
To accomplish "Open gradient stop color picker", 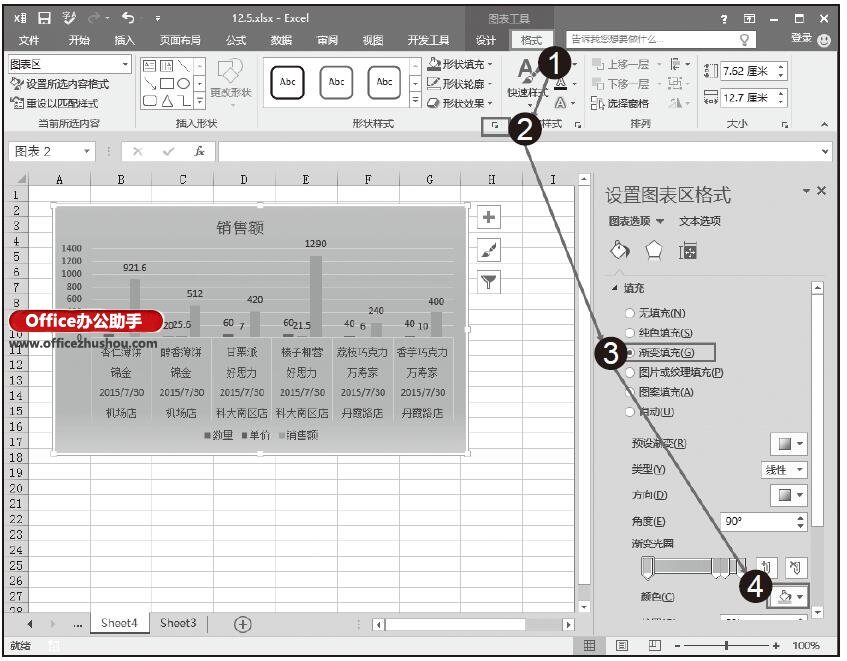I will click(789, 596).
